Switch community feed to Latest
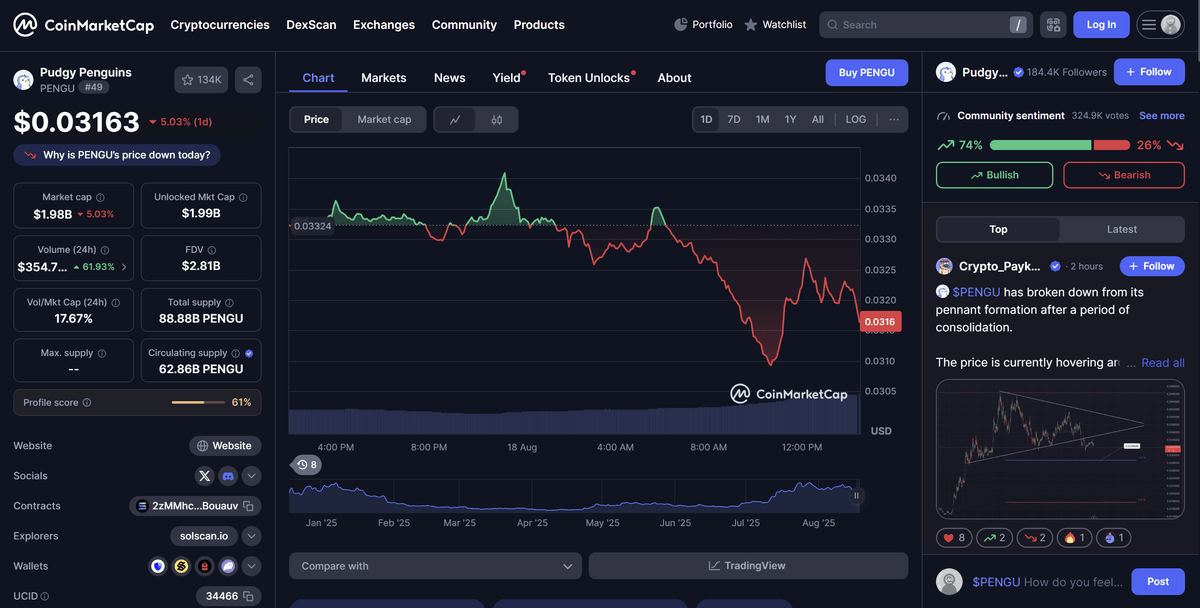 1122,229
